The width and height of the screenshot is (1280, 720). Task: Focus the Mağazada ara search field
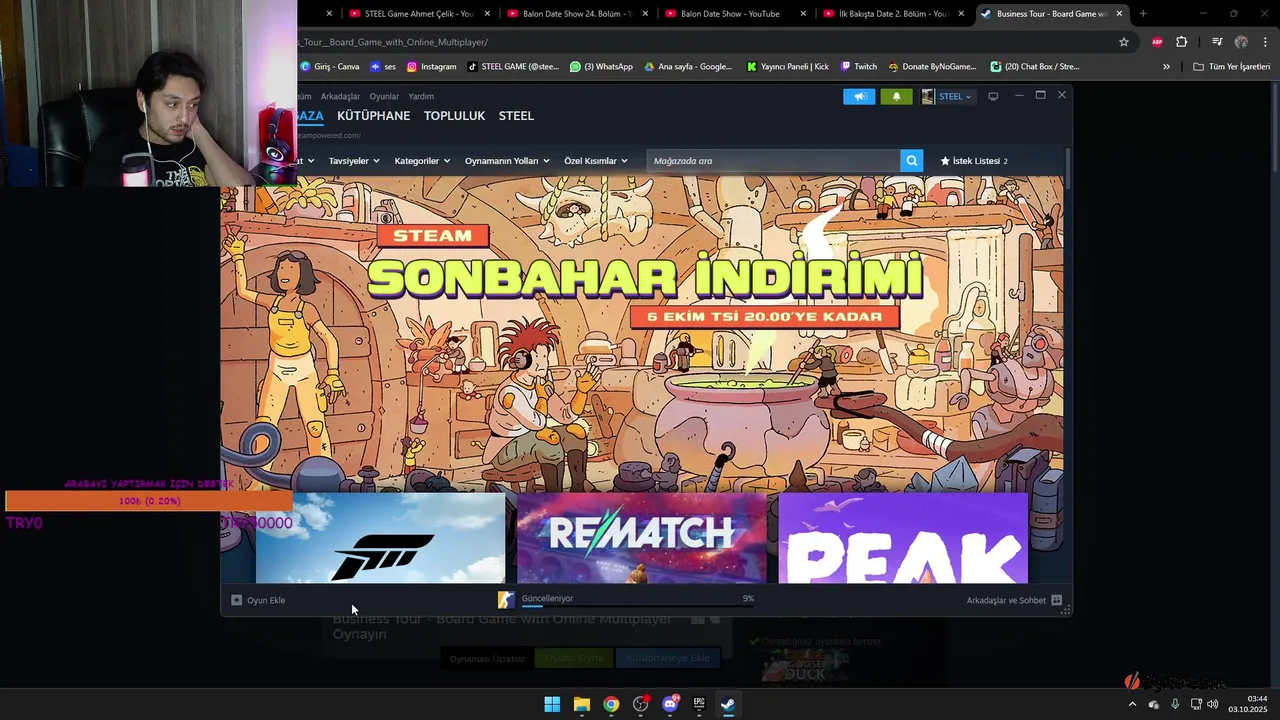(773, 161)
